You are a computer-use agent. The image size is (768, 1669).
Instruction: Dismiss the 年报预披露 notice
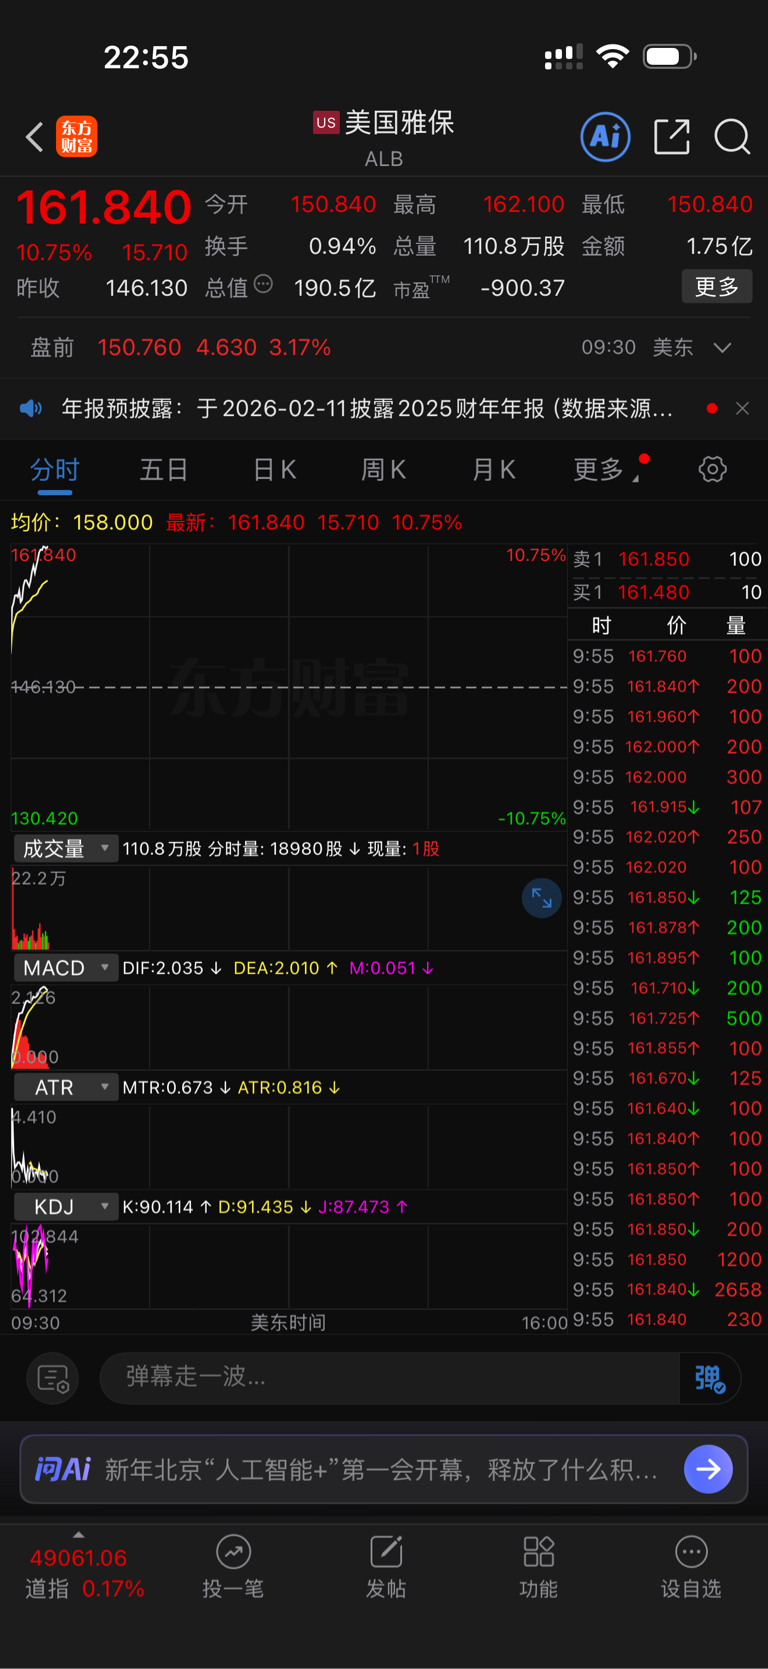742,408
